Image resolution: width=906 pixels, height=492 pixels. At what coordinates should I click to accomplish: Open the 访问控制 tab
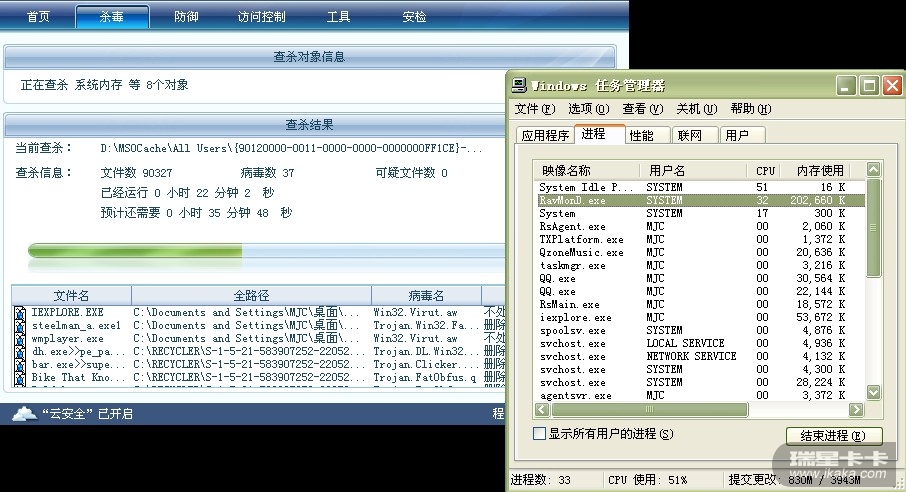coord(261,17)
